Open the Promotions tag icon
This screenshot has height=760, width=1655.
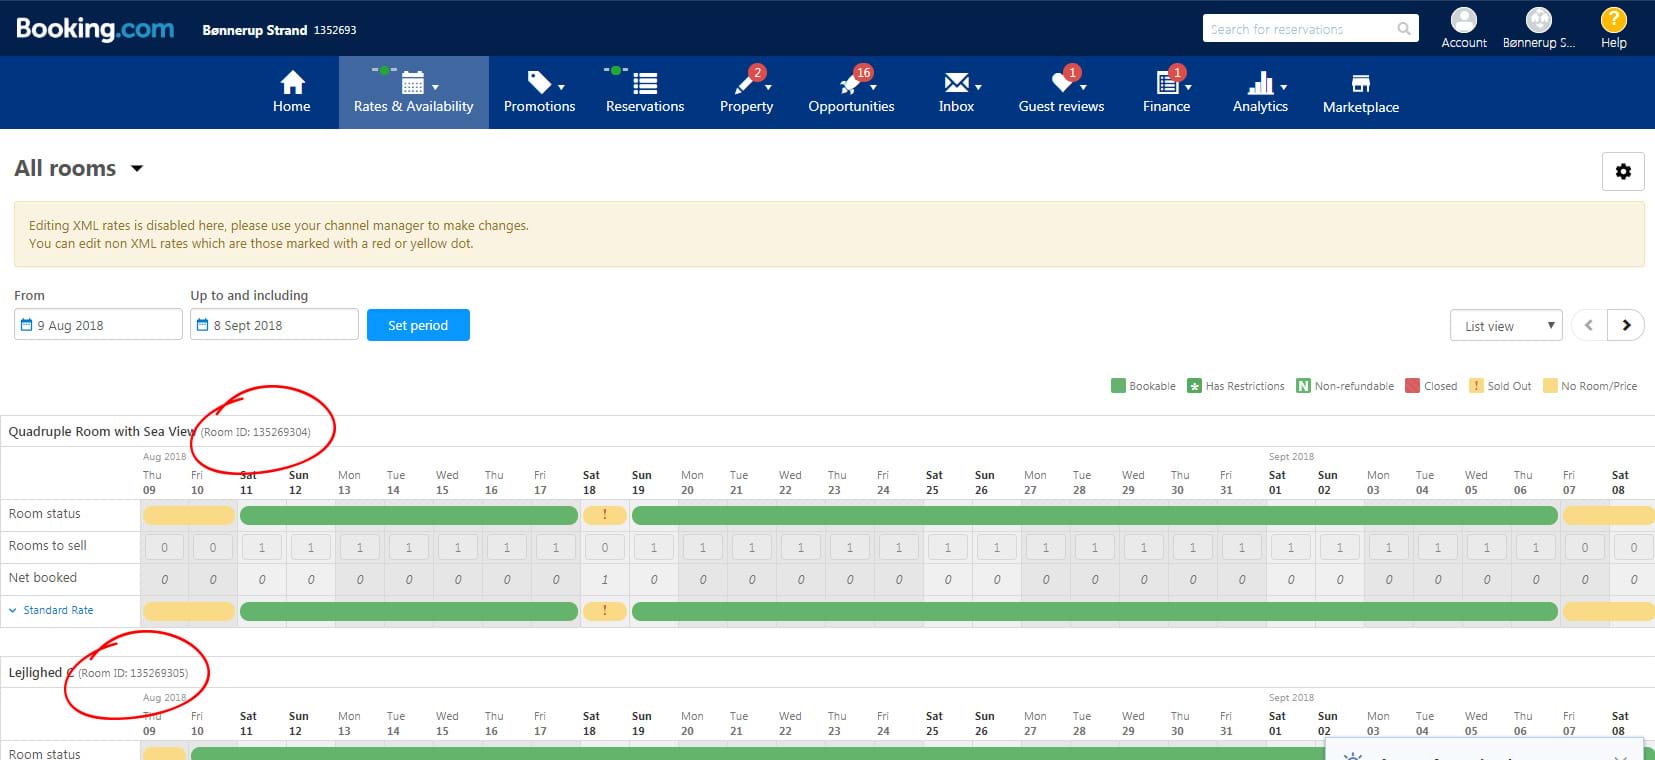(x=539, y=82)
